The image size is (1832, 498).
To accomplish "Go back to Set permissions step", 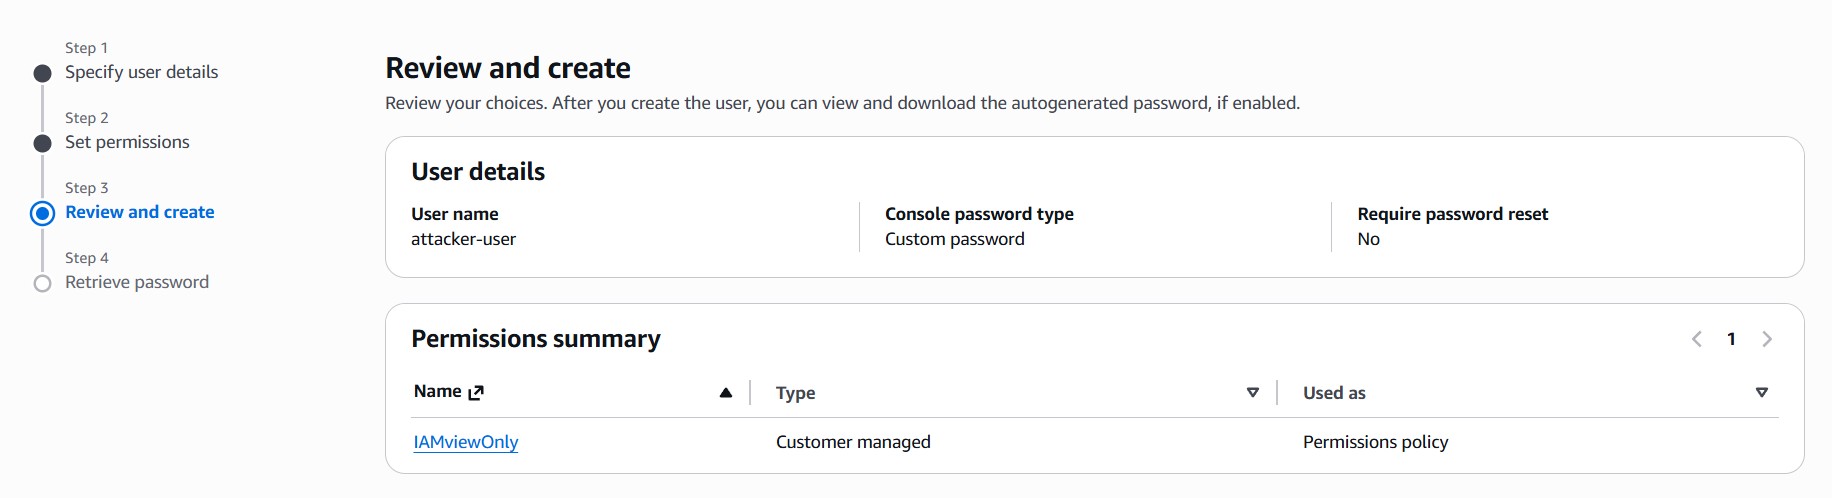I will pyautogui.click(x=127, y=142).
